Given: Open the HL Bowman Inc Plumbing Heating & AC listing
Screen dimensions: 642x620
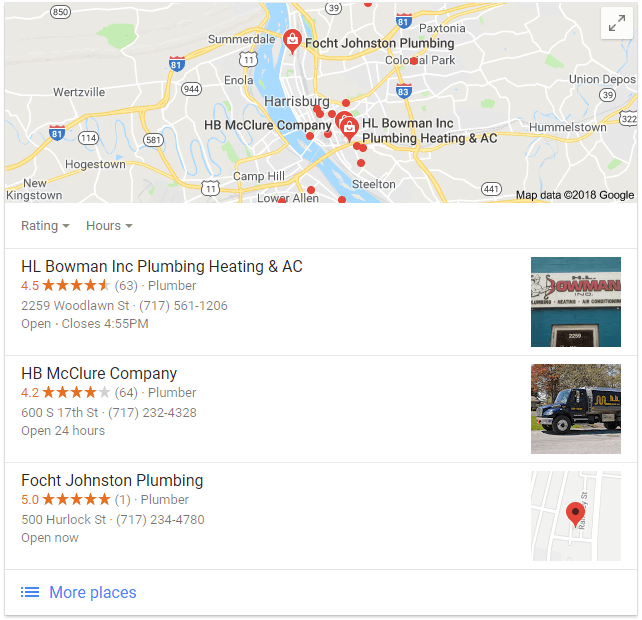Looking at the screenshot, I should [x=162, y=267].
